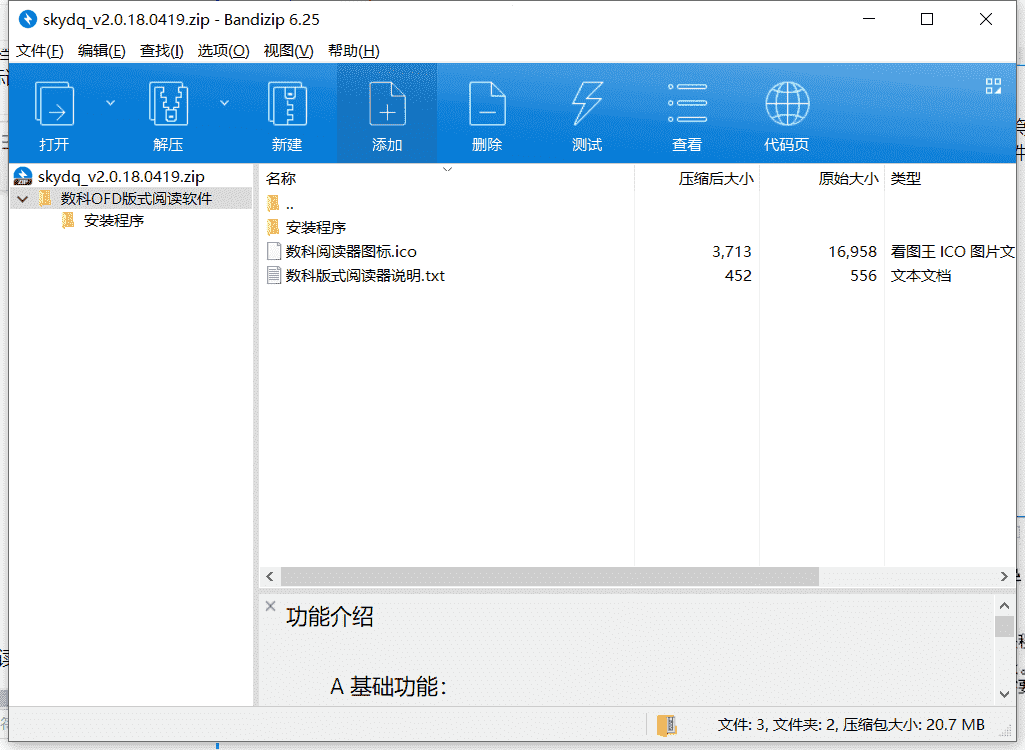Click the ico file icon beside 数科阅读器图标.ico
Screen dimensions: 1025x750
pos(274,252)
